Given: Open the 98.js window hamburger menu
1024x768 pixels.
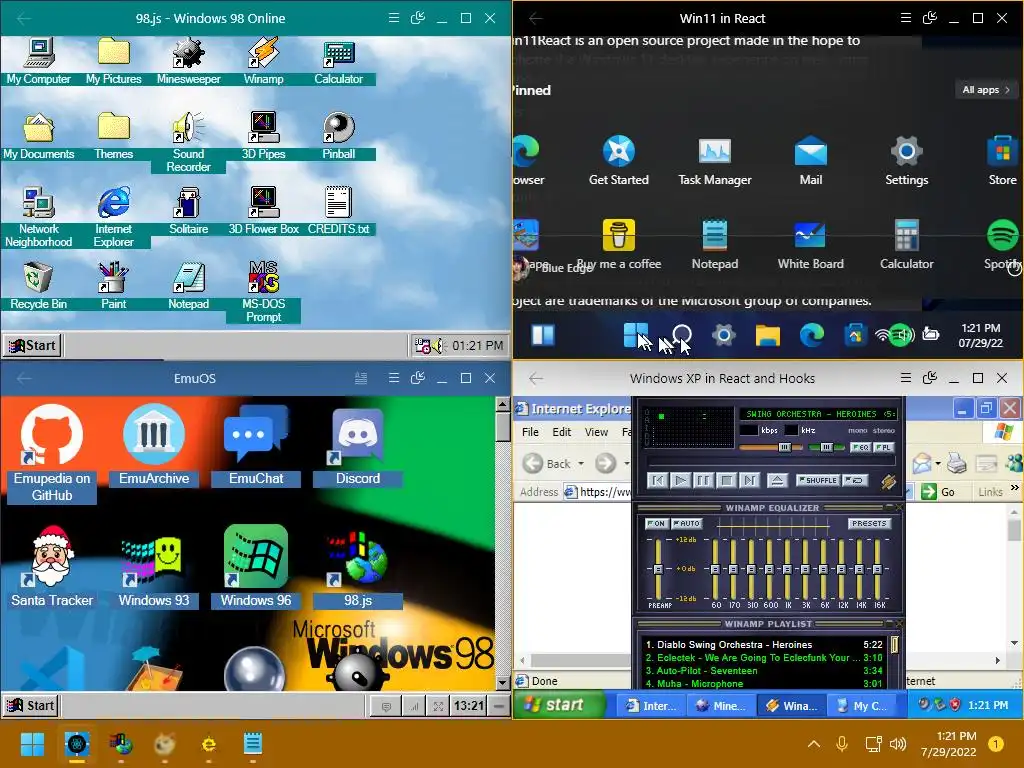Looking at the screenshot, I should click(394, 18).
